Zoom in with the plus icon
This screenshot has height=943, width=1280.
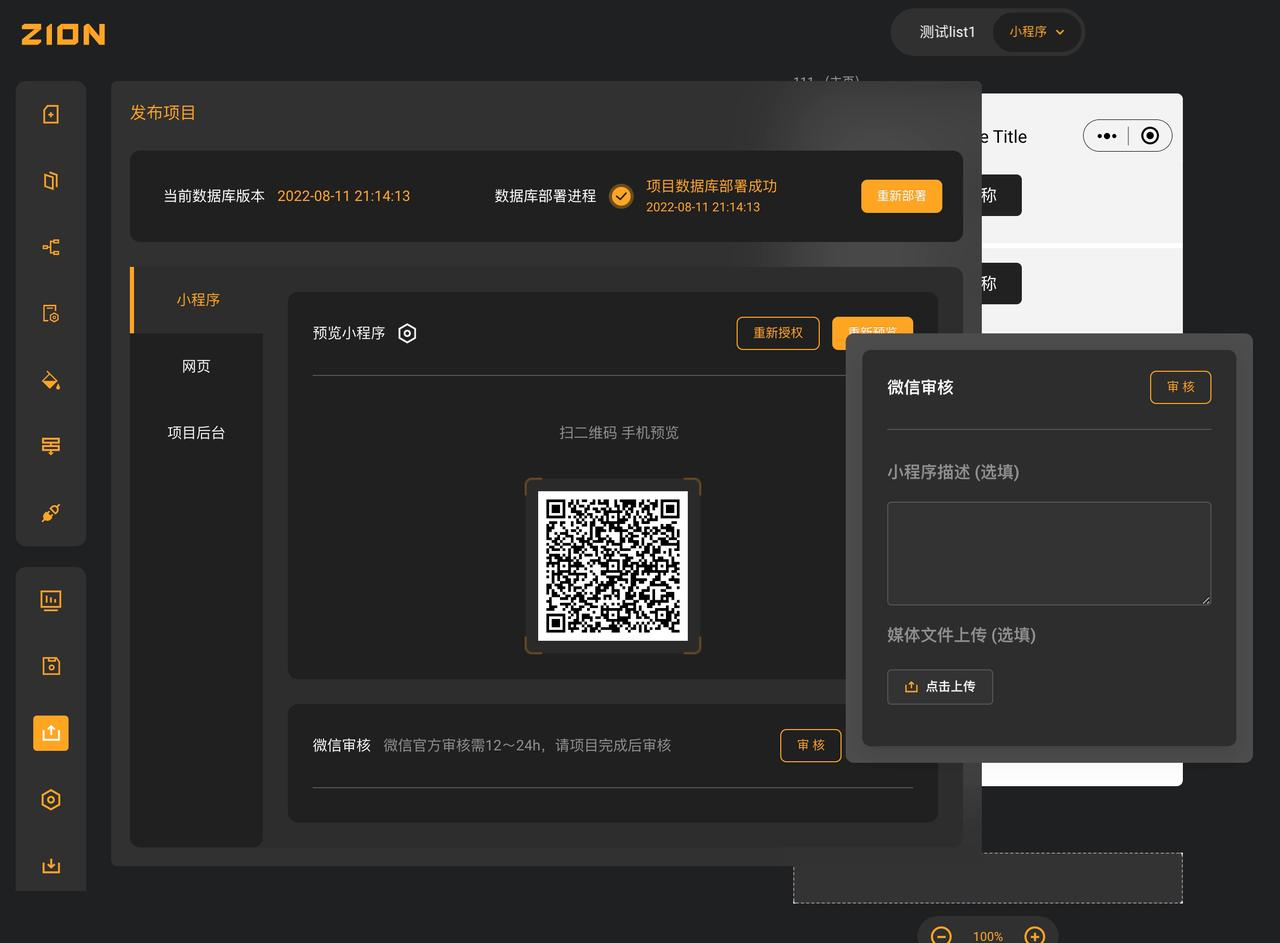(x=1035, y=936)
